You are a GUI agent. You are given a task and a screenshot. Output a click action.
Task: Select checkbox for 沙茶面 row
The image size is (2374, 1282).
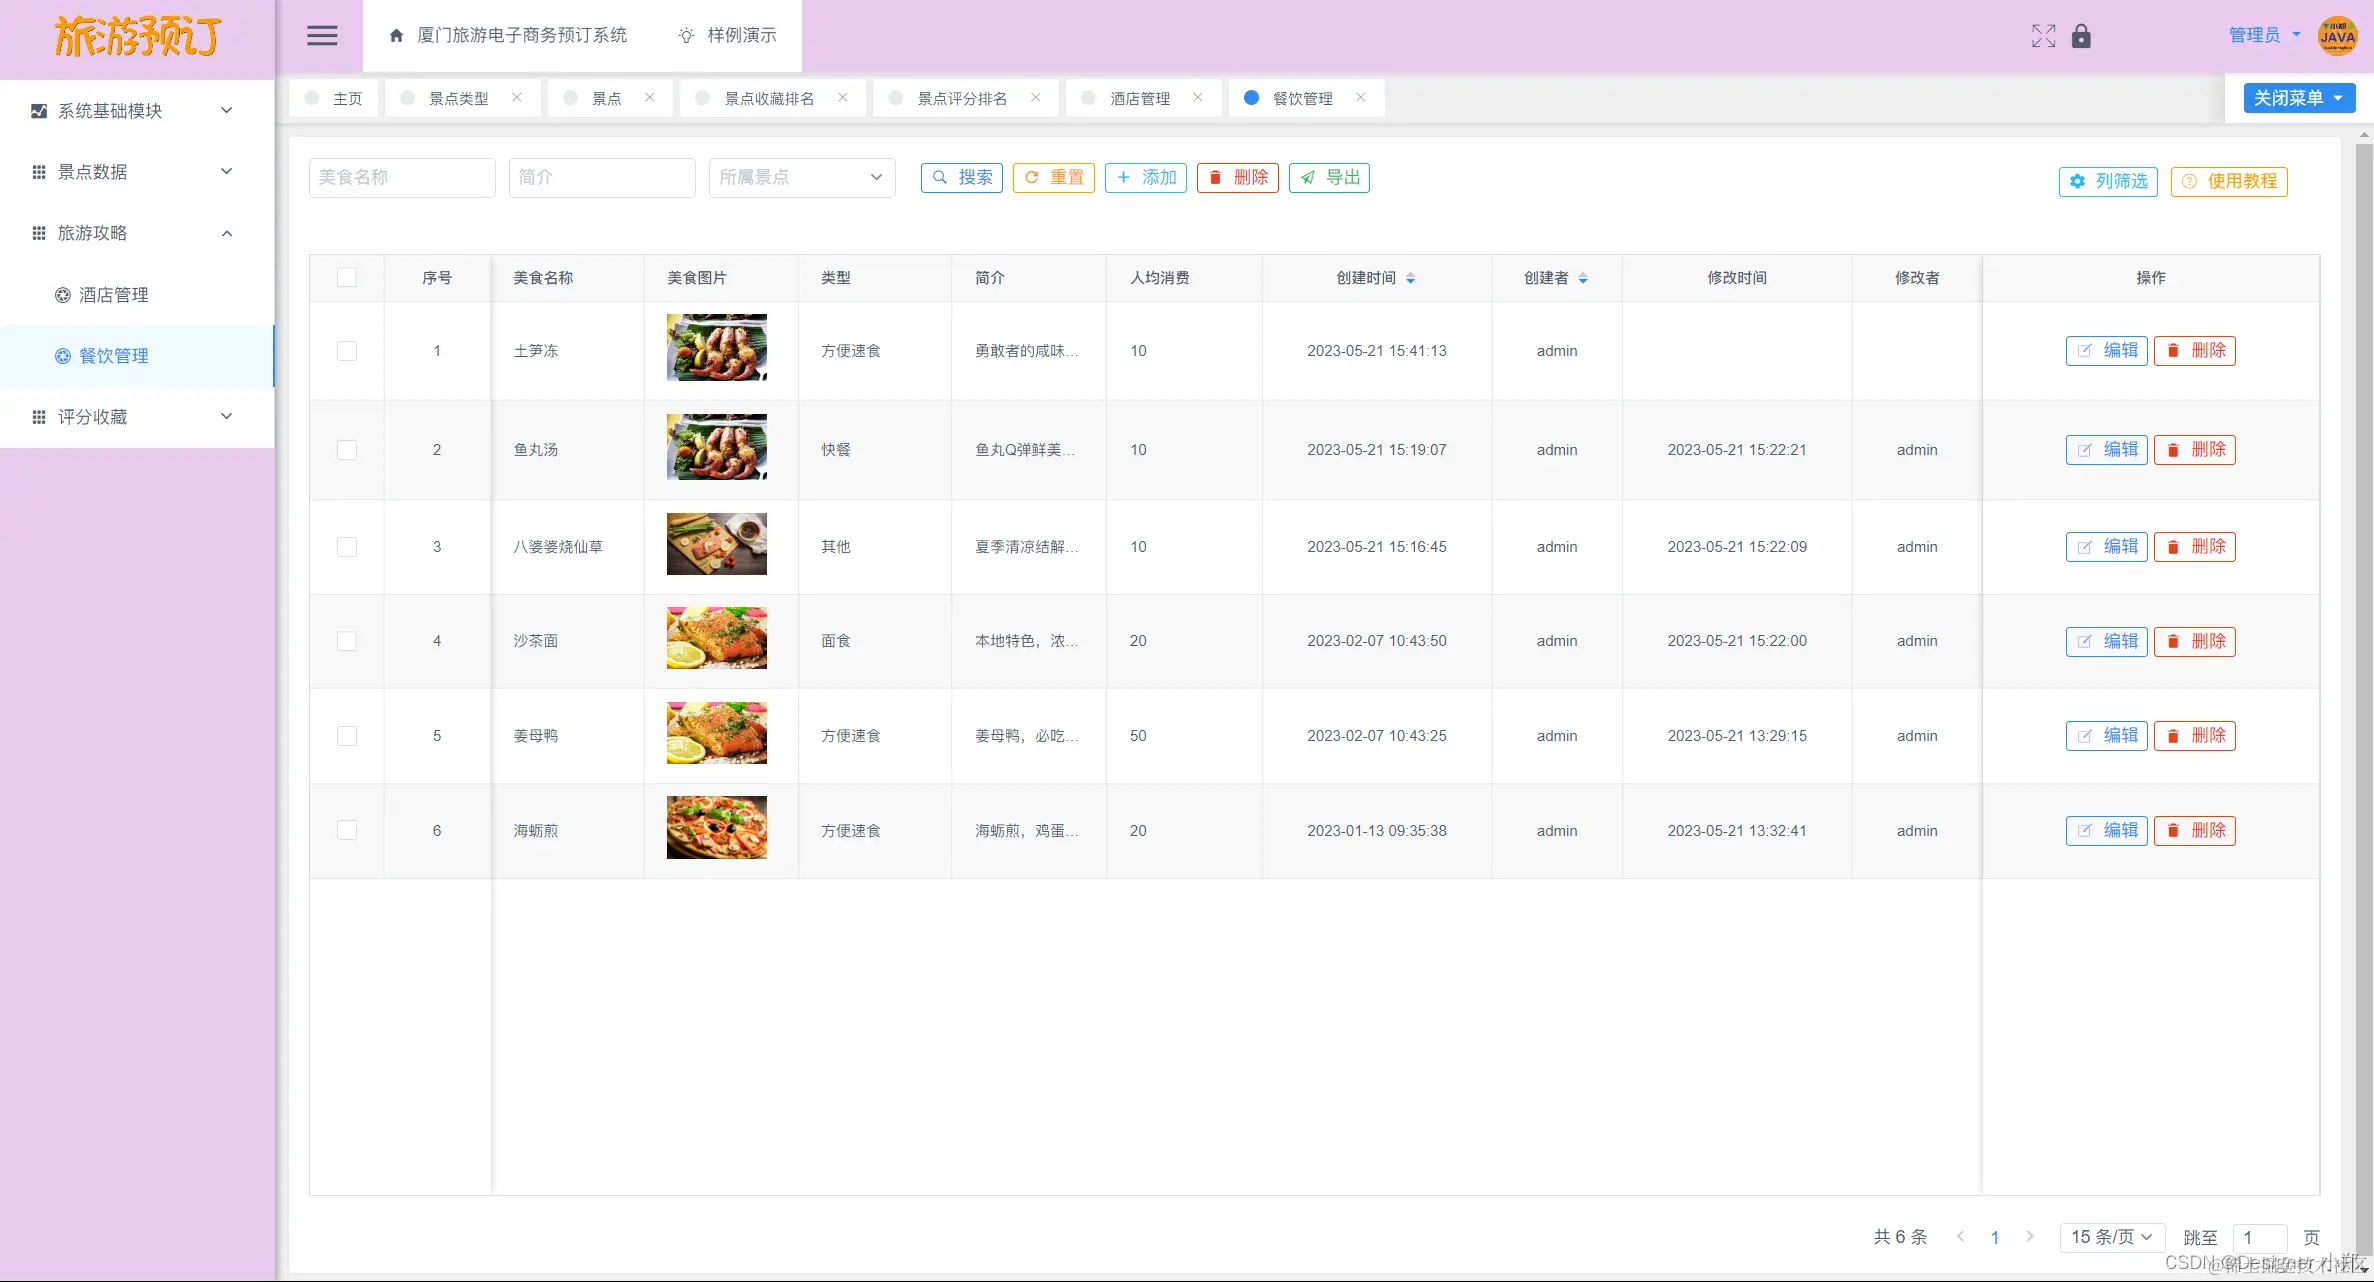tap(347, 641)
